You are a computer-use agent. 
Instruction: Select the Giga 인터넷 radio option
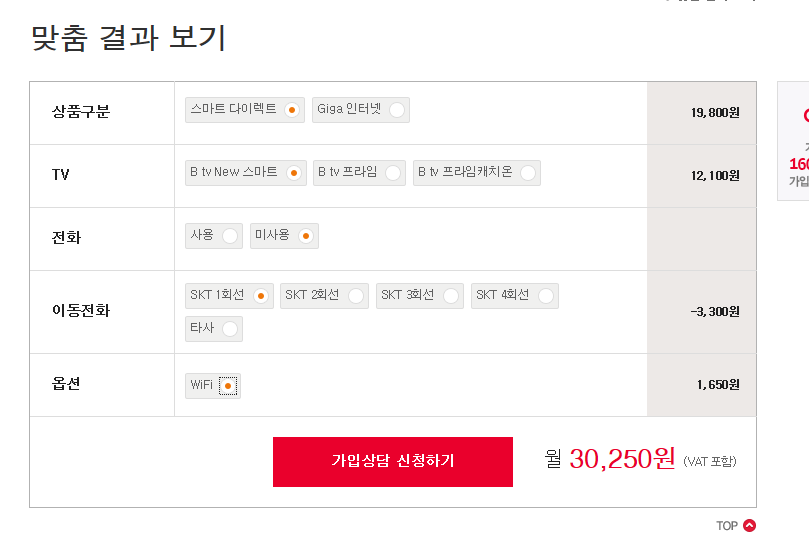[397, 110]
